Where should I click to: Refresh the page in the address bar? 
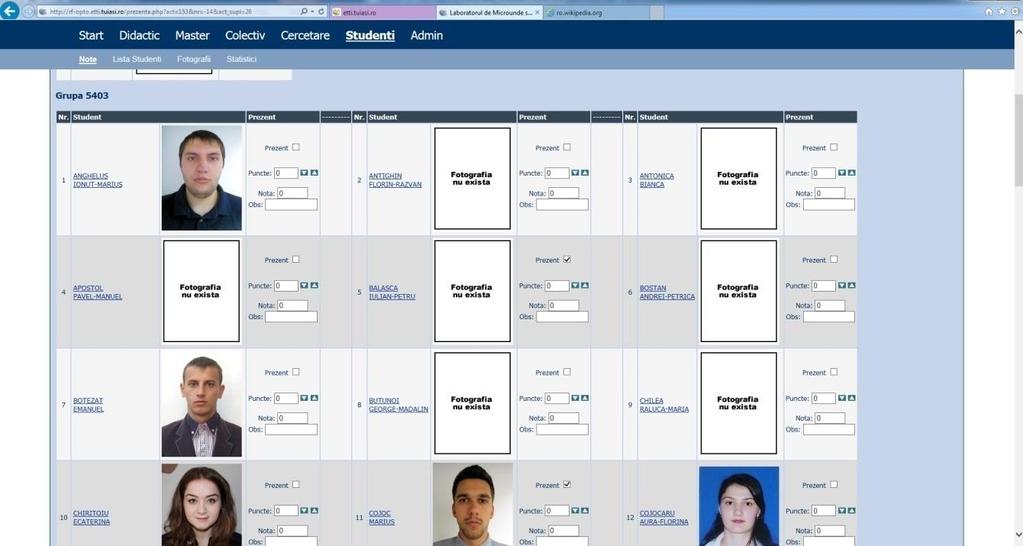322,12
